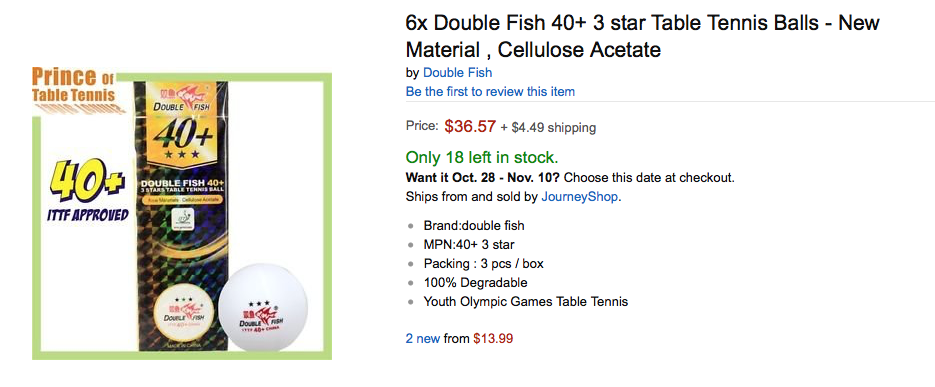Click 'Youth Olympic Games Table Tennis' bullet

(526, 302)
